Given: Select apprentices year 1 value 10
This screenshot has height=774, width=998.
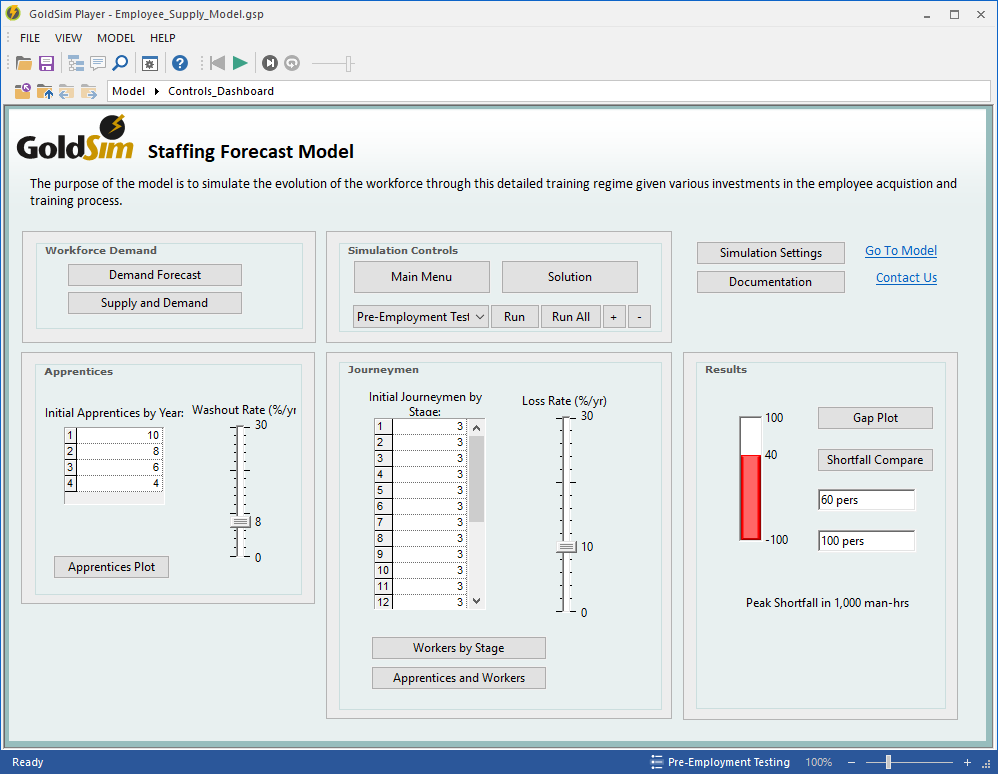Looking at the screenshot, I should [119, 435].
